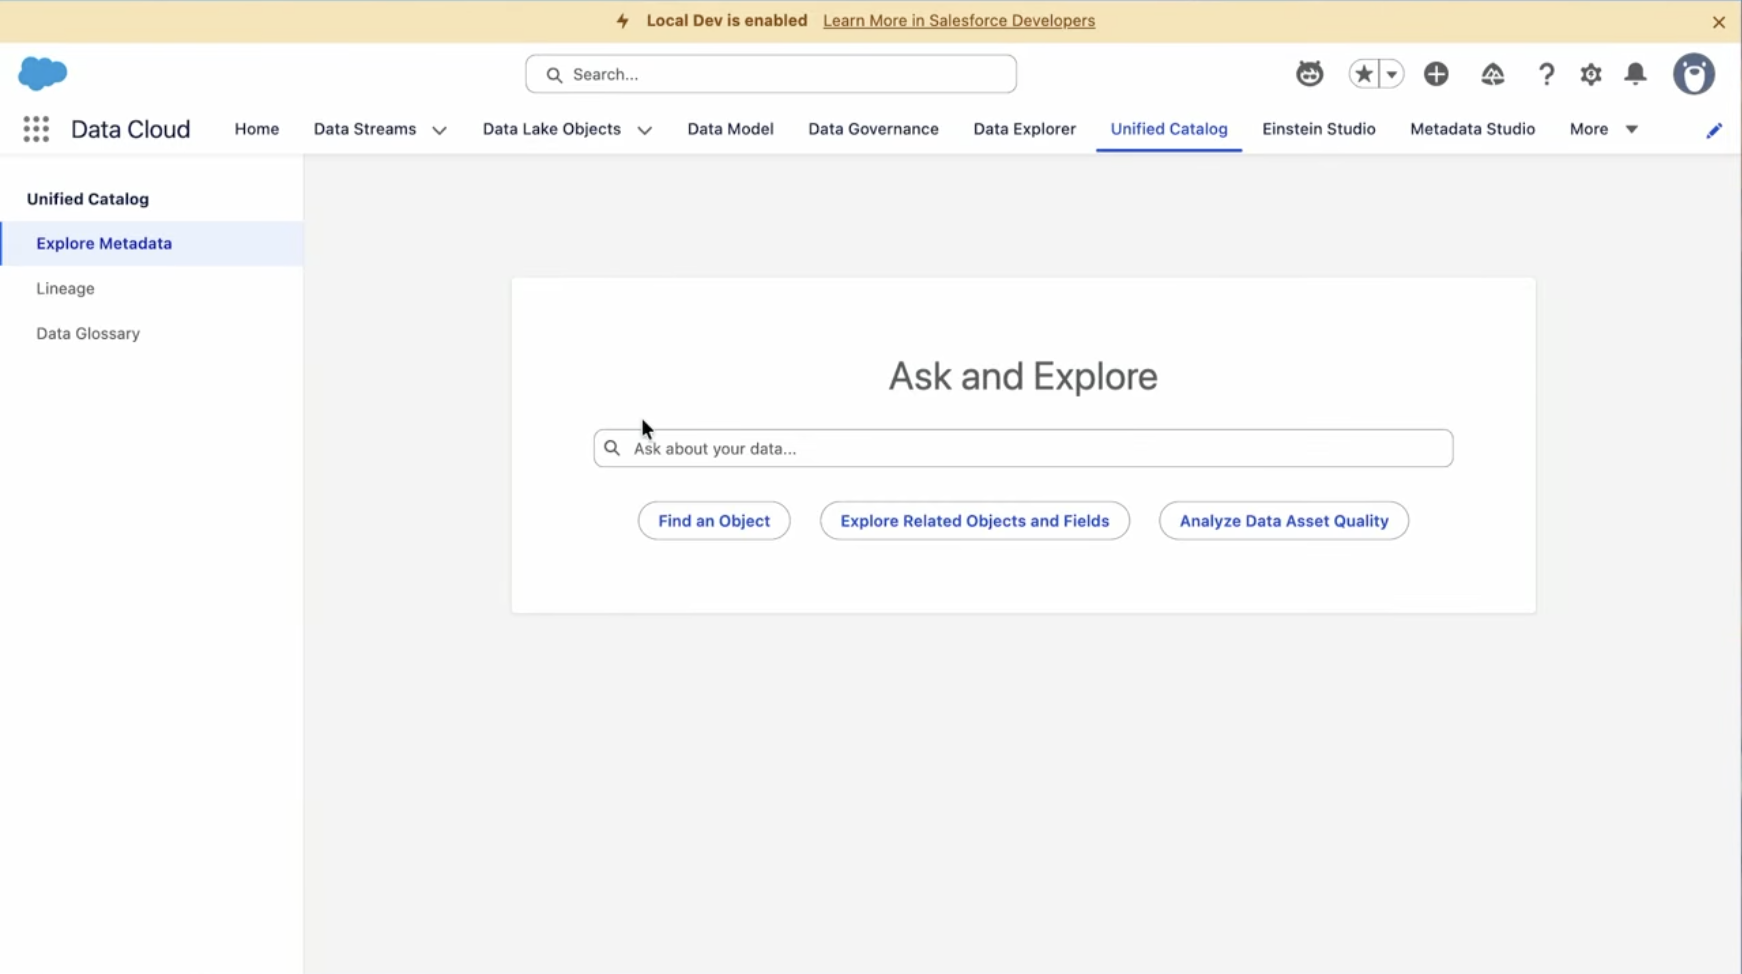Open the user profile avatar
1742x974 pixels.
pyautogui.click(x=1693, y=74)
